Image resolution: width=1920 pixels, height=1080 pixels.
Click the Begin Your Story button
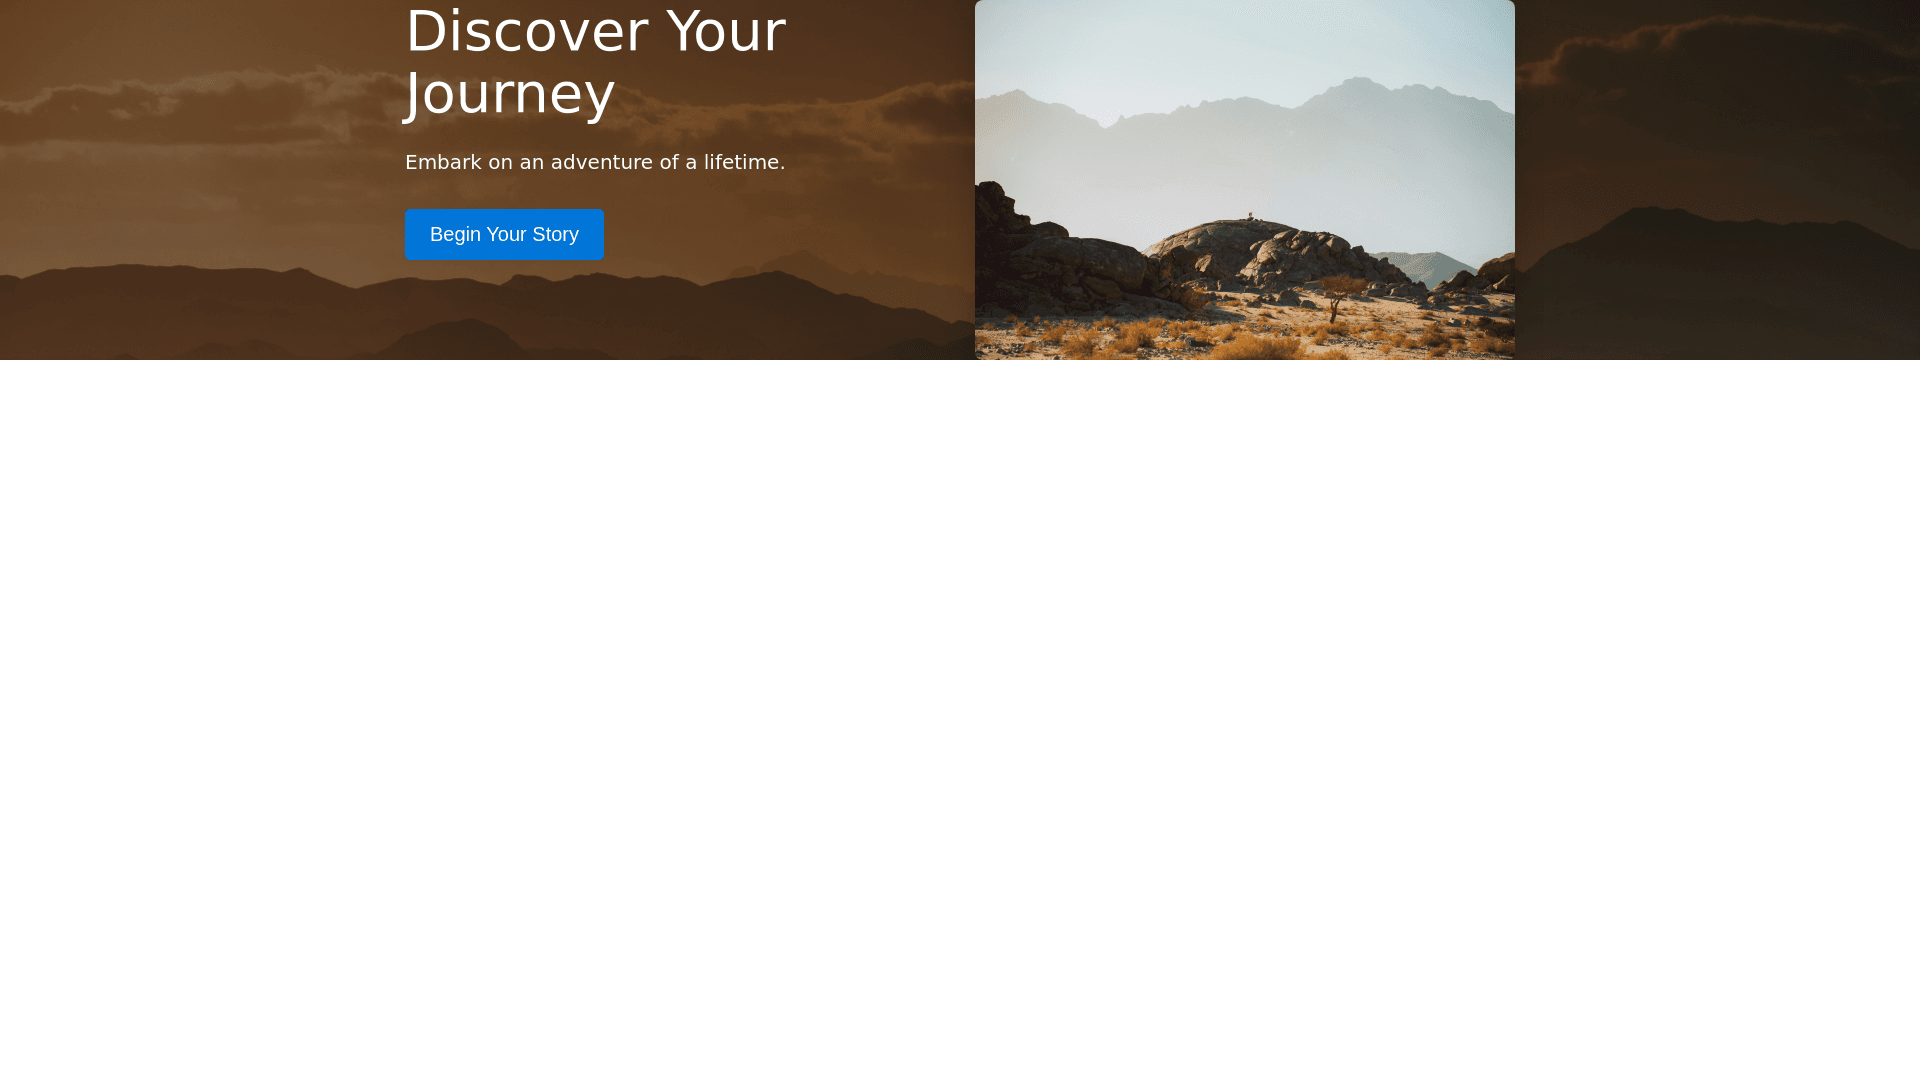point(504,234)
